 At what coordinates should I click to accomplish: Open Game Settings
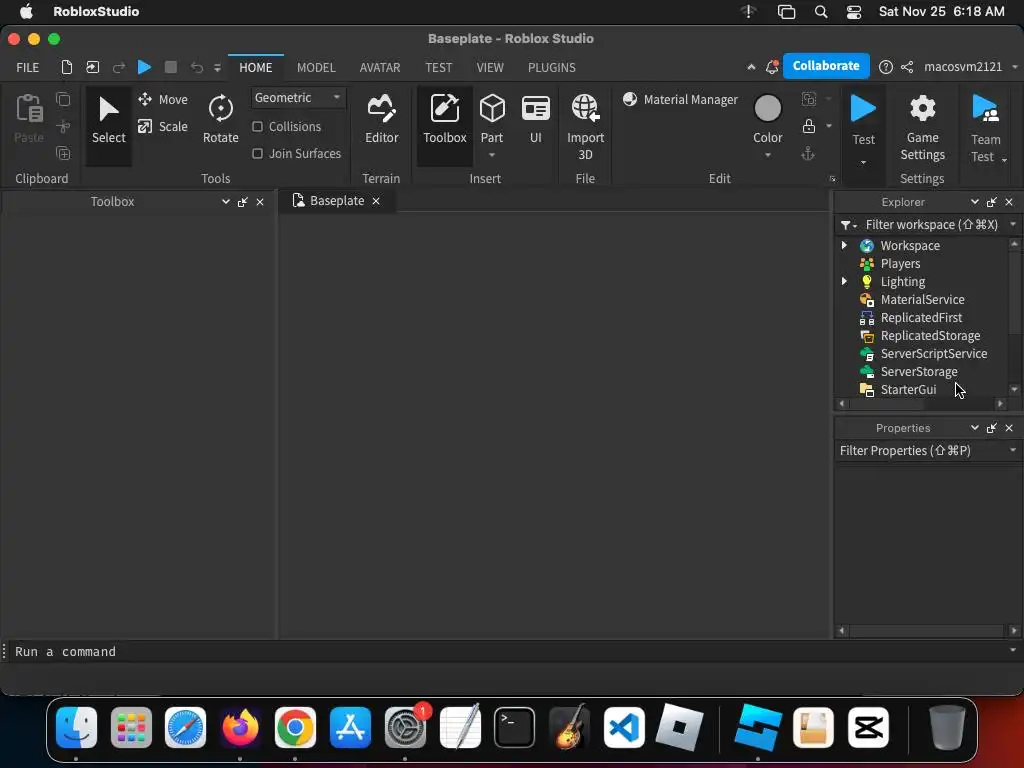(x=922, y=128)
